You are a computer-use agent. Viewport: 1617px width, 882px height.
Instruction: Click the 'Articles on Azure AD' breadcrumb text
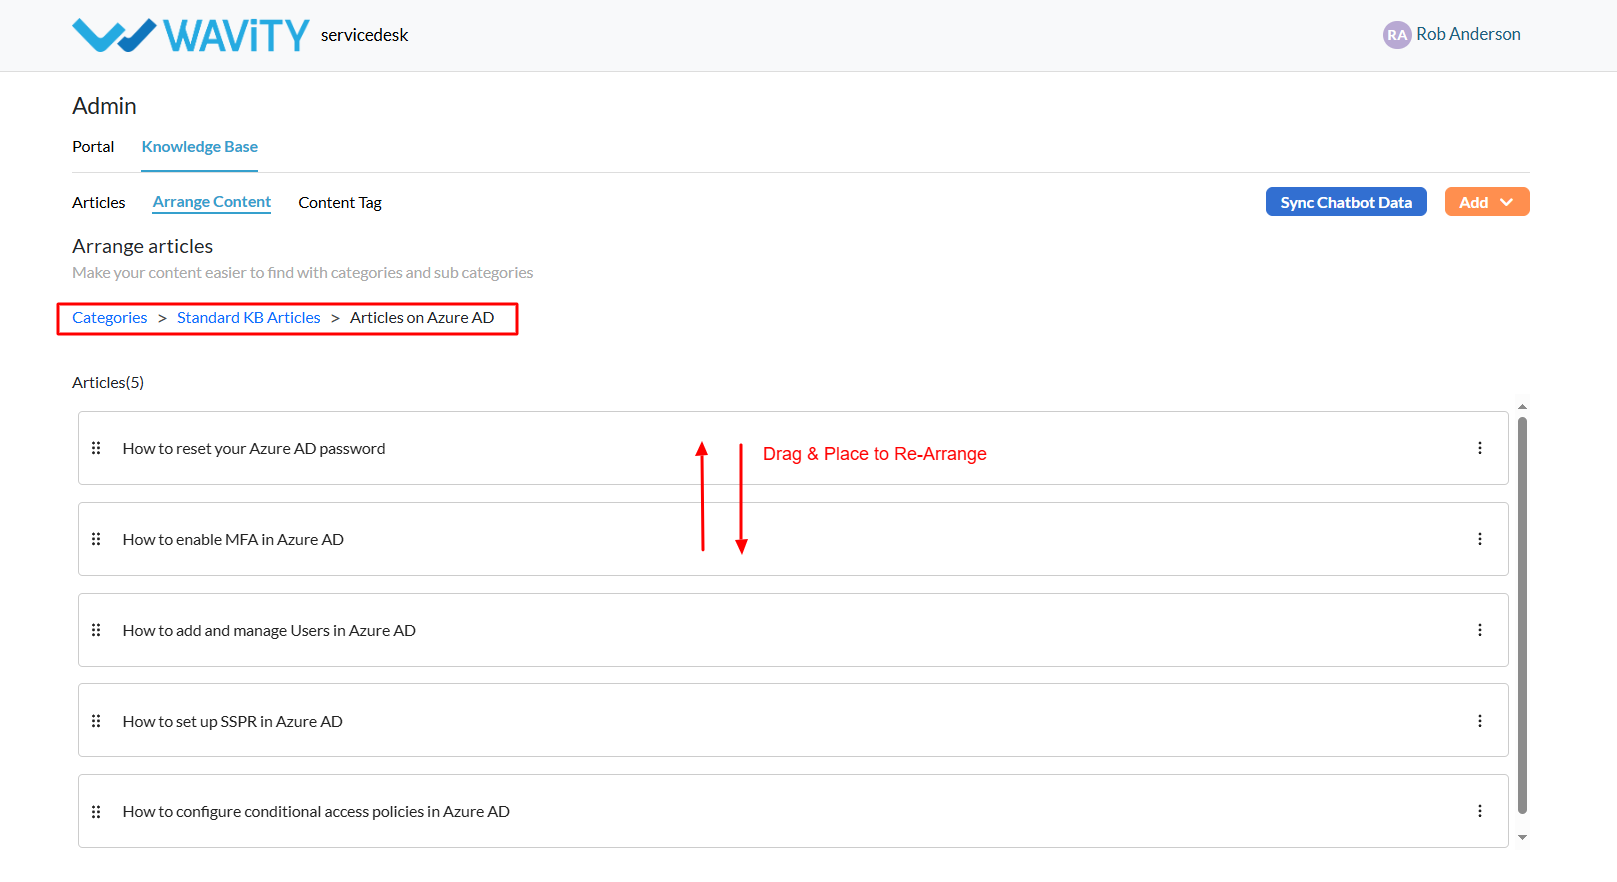coord(422,318)
